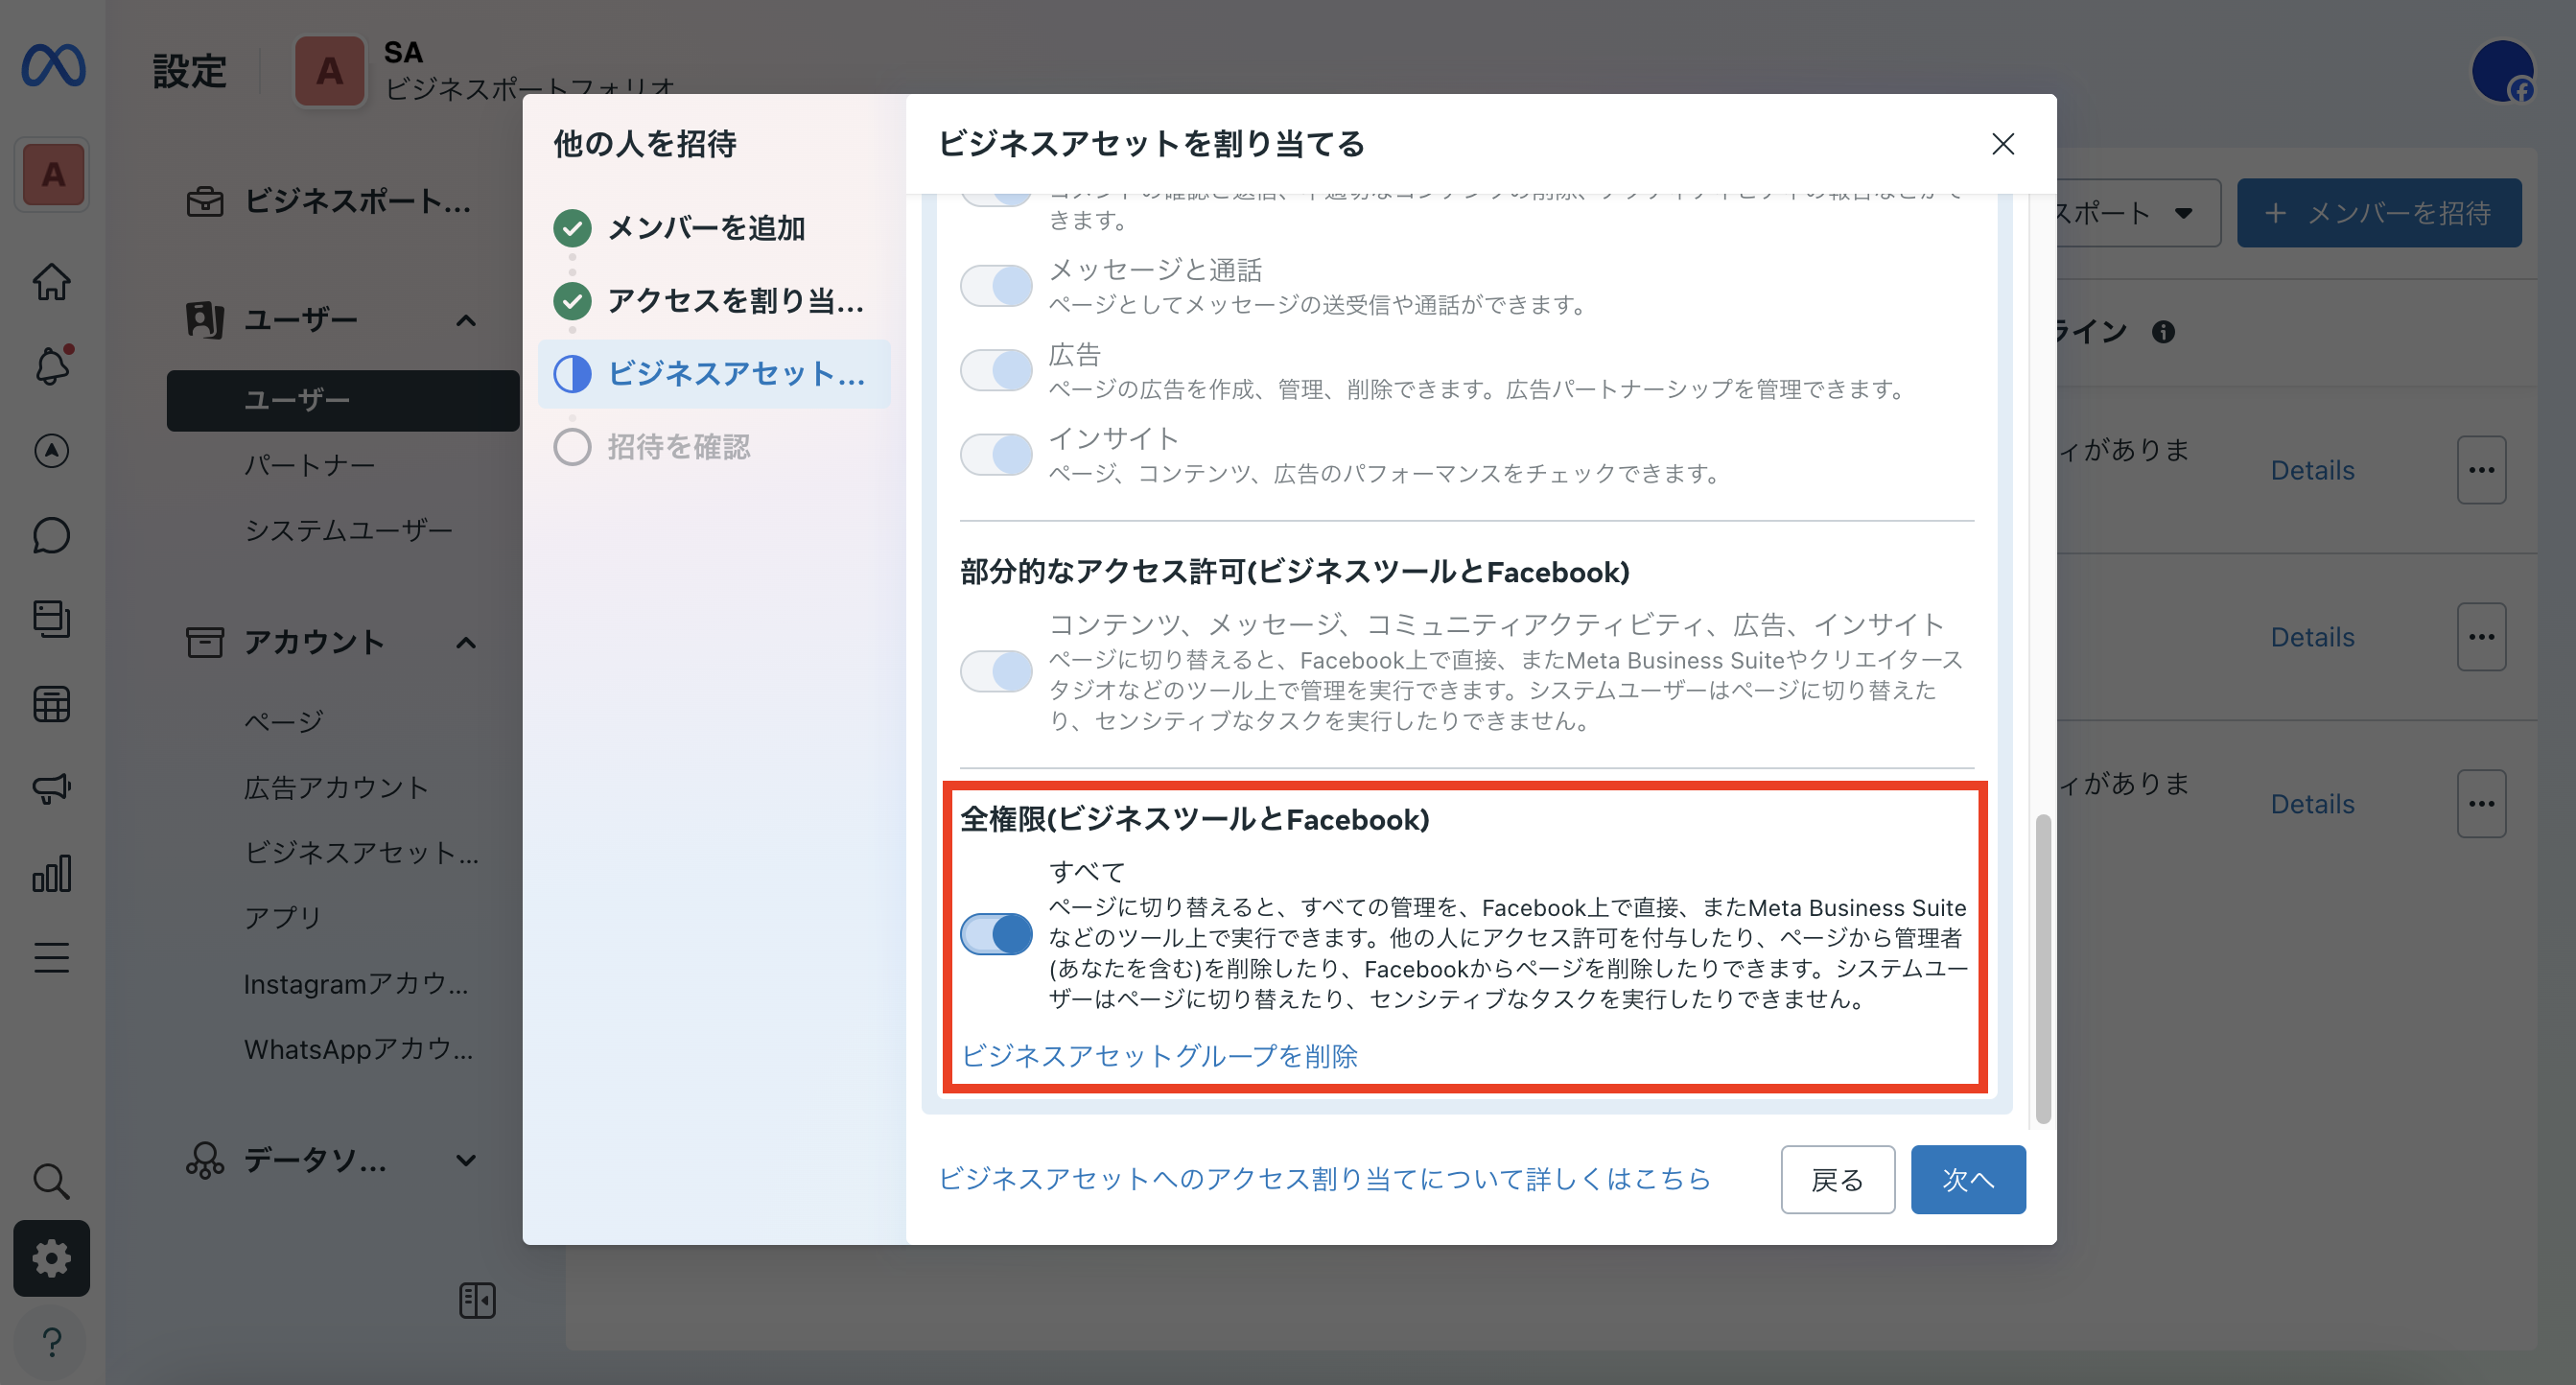Screen dimensions: 2576x1385
Task: Select システムユーザー in the sidebar menu
Action: coord(348,530)
